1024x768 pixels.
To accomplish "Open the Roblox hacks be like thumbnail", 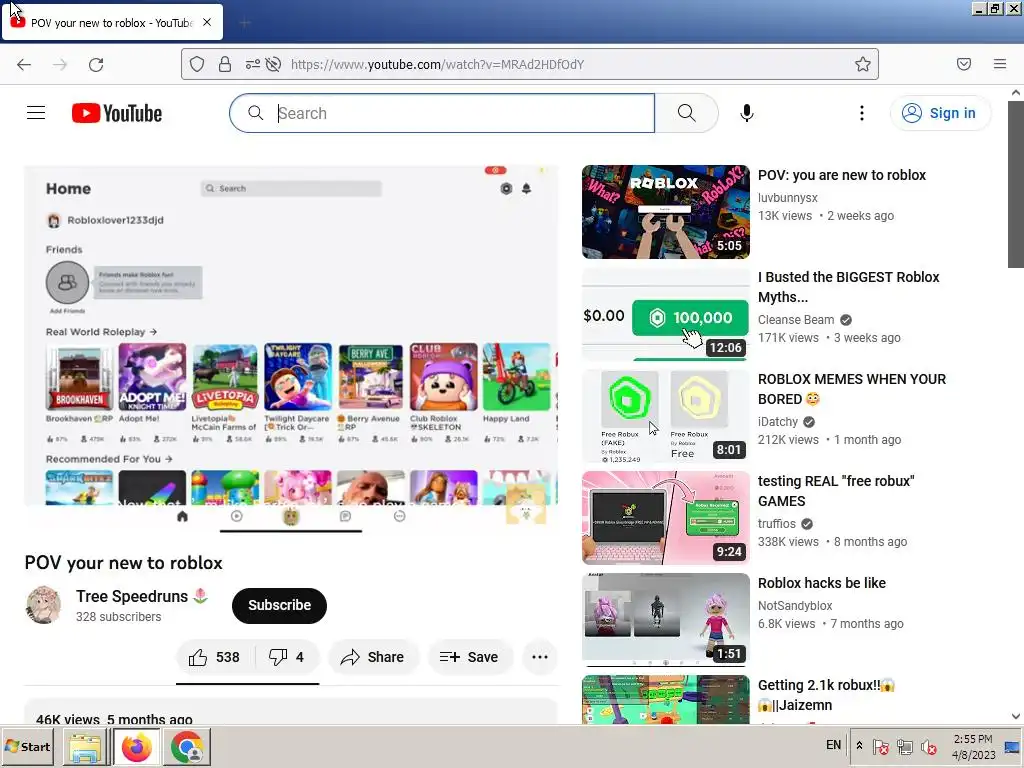I will [x=665, y=620].
